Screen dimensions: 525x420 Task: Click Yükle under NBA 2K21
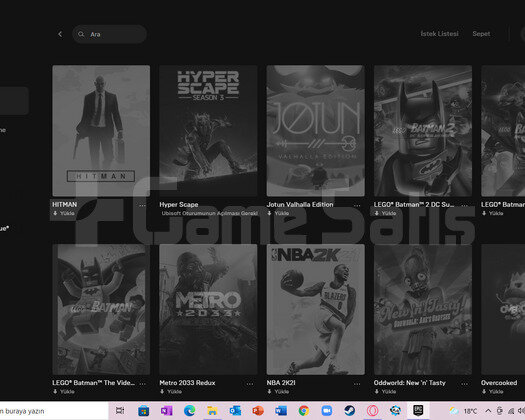pos(278,392)
